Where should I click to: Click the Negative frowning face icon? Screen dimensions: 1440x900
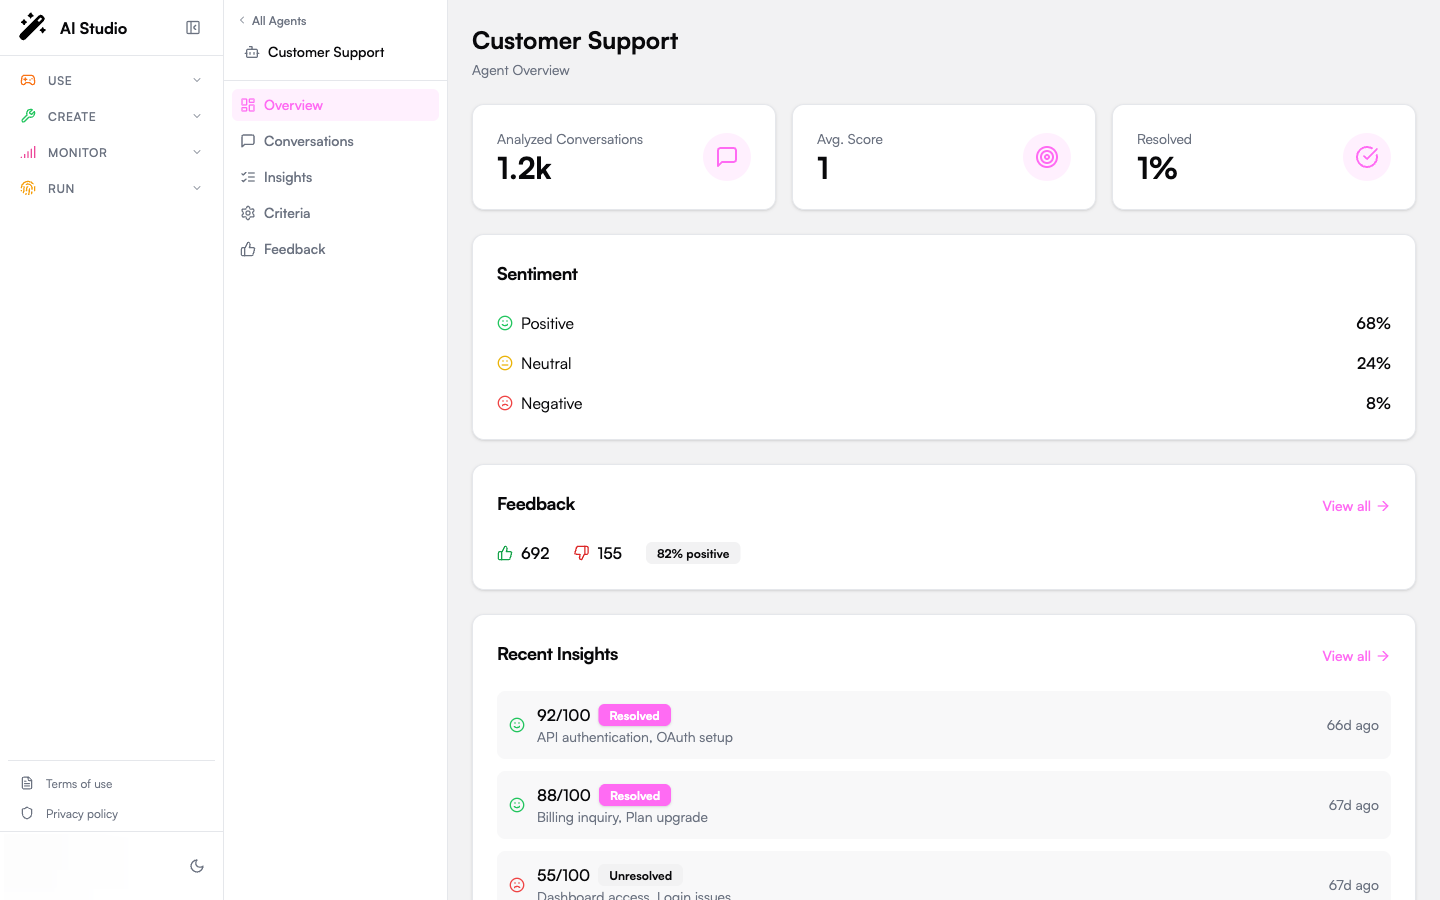(505, 403)
